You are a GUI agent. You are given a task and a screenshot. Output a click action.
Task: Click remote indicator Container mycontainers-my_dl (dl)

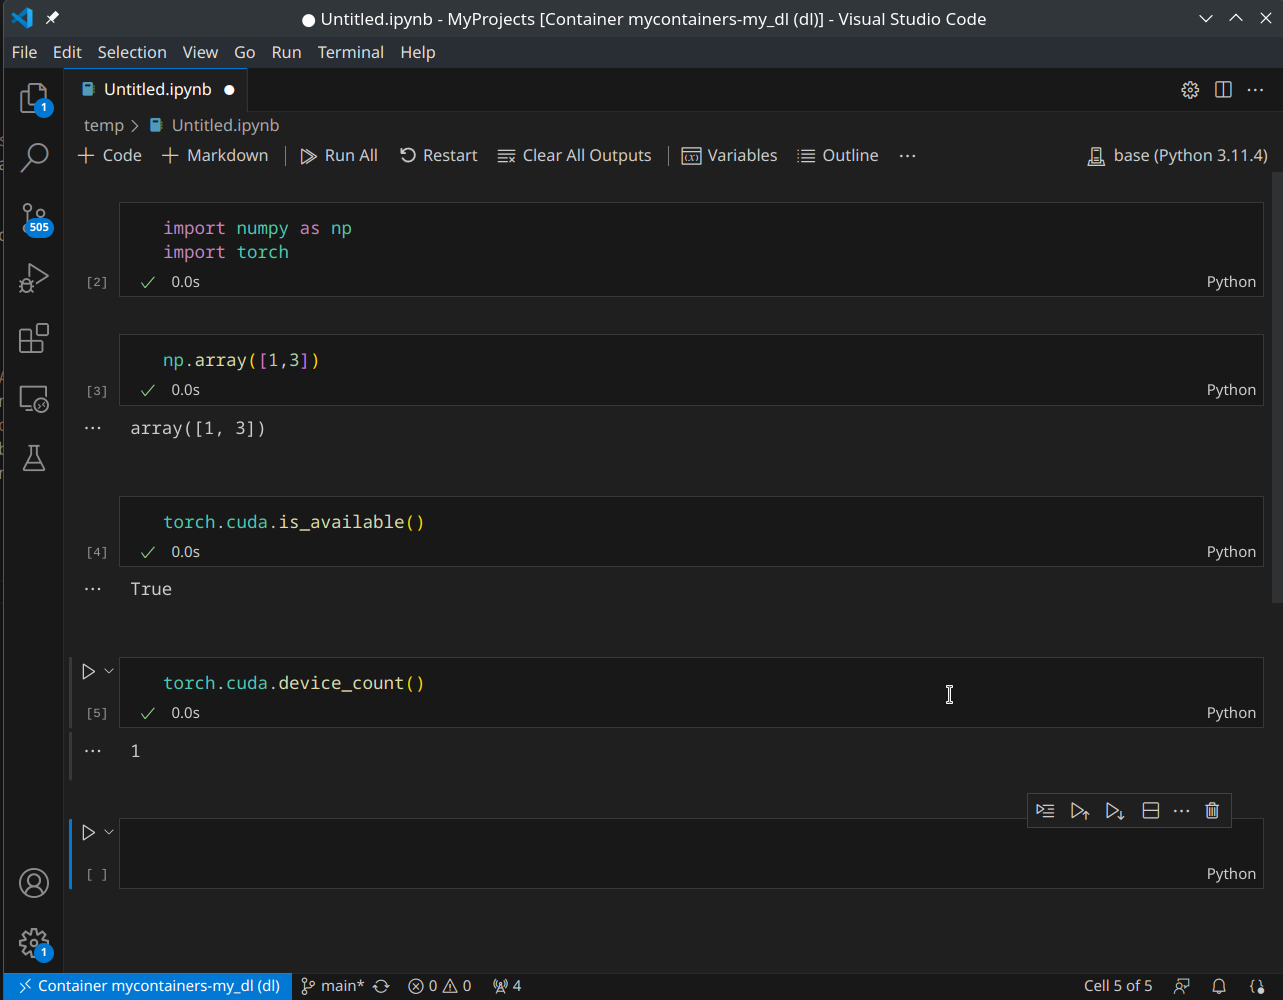(x=148, y=986)
